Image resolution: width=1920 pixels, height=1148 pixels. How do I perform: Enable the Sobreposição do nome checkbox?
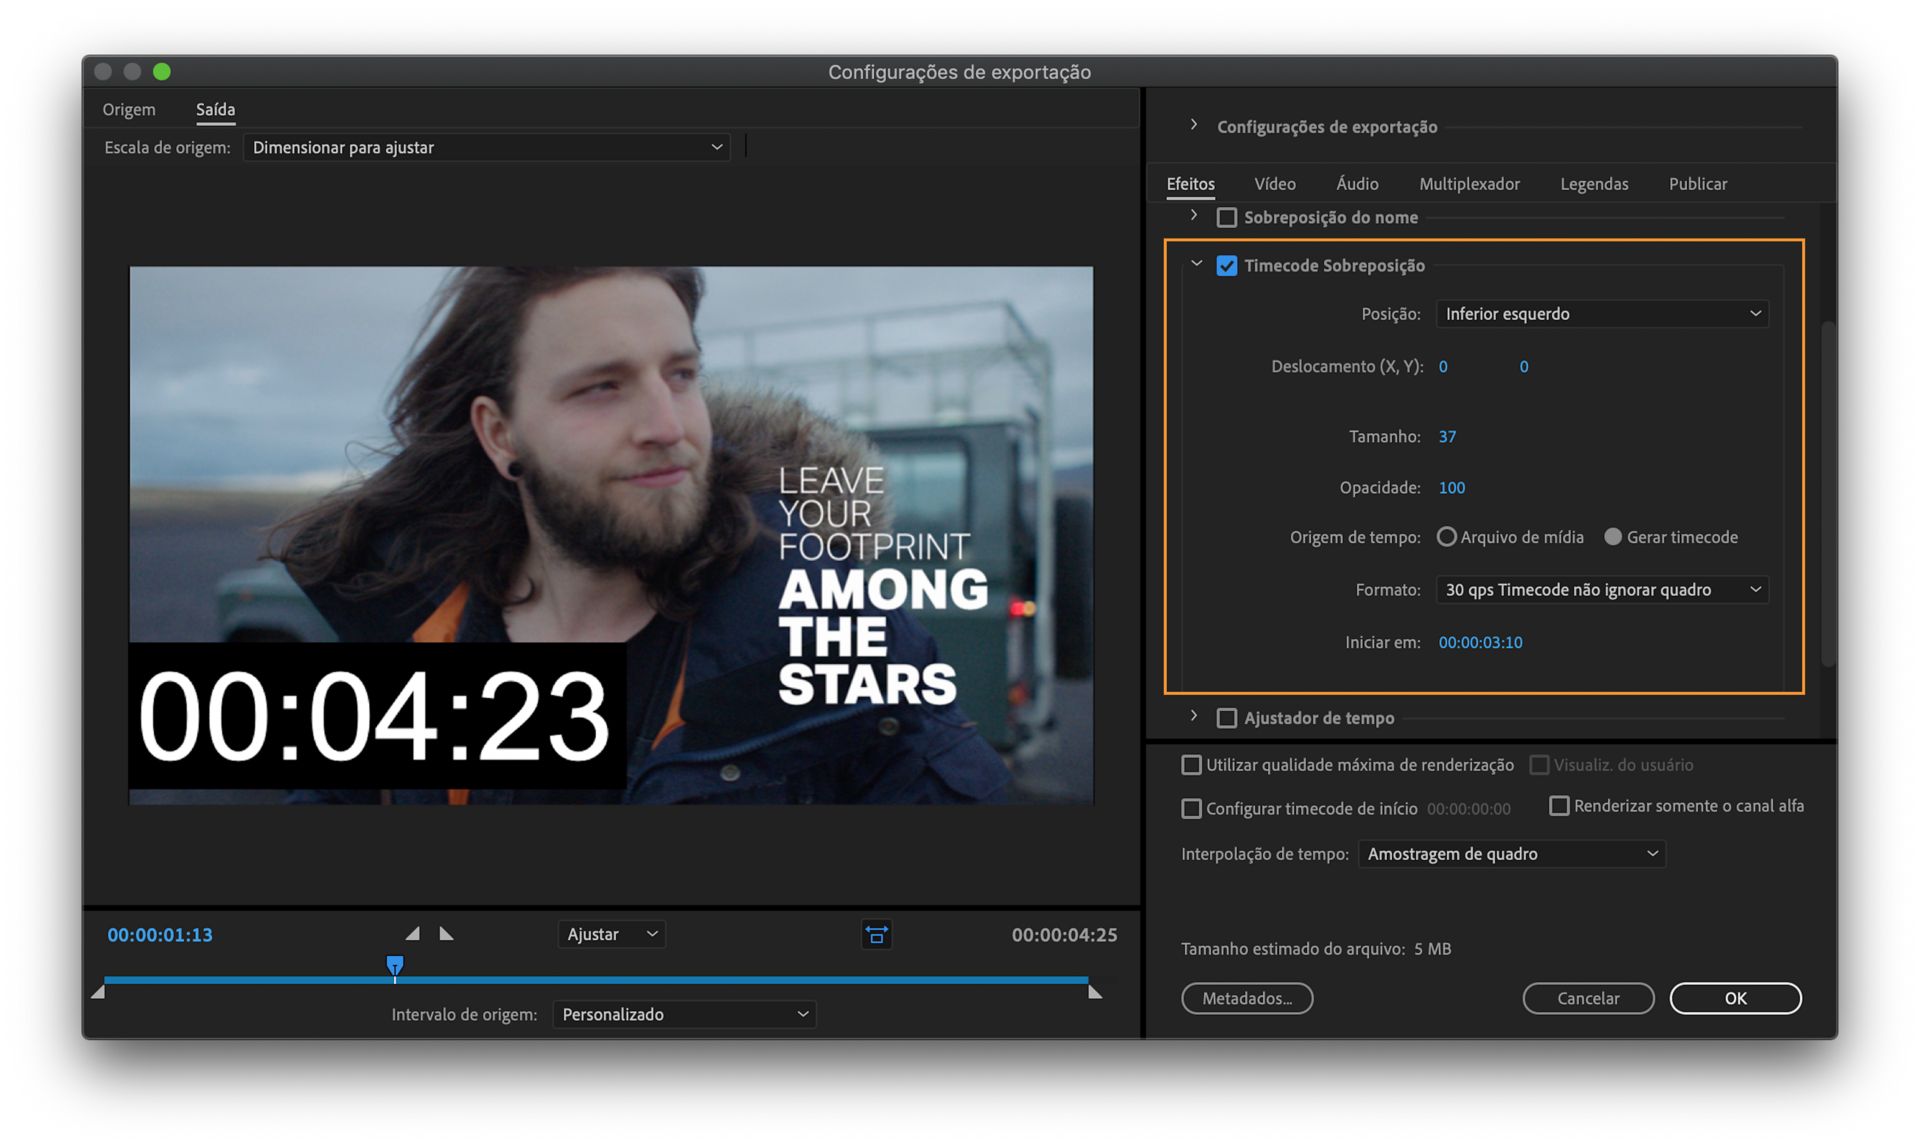(x=1228, y=216)
